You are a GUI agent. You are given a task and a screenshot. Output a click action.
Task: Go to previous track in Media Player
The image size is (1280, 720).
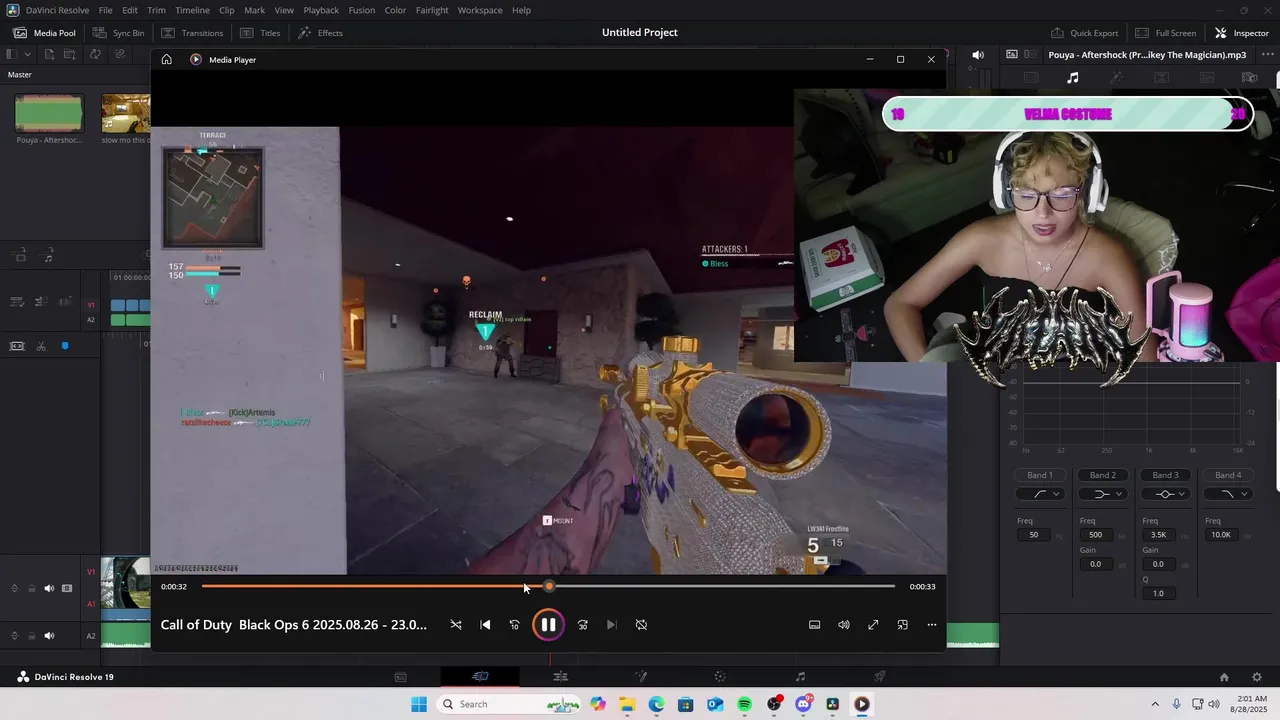click(485, 625)
